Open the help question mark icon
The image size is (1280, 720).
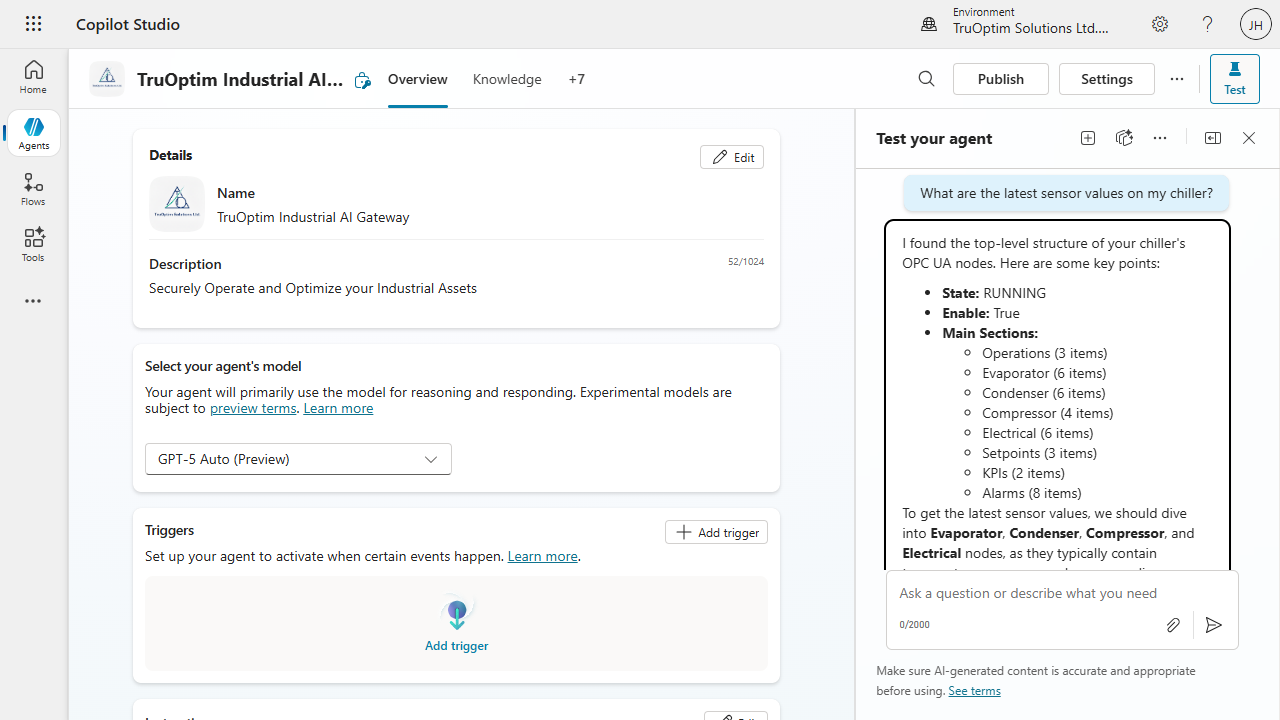[x=1207, y=24]
